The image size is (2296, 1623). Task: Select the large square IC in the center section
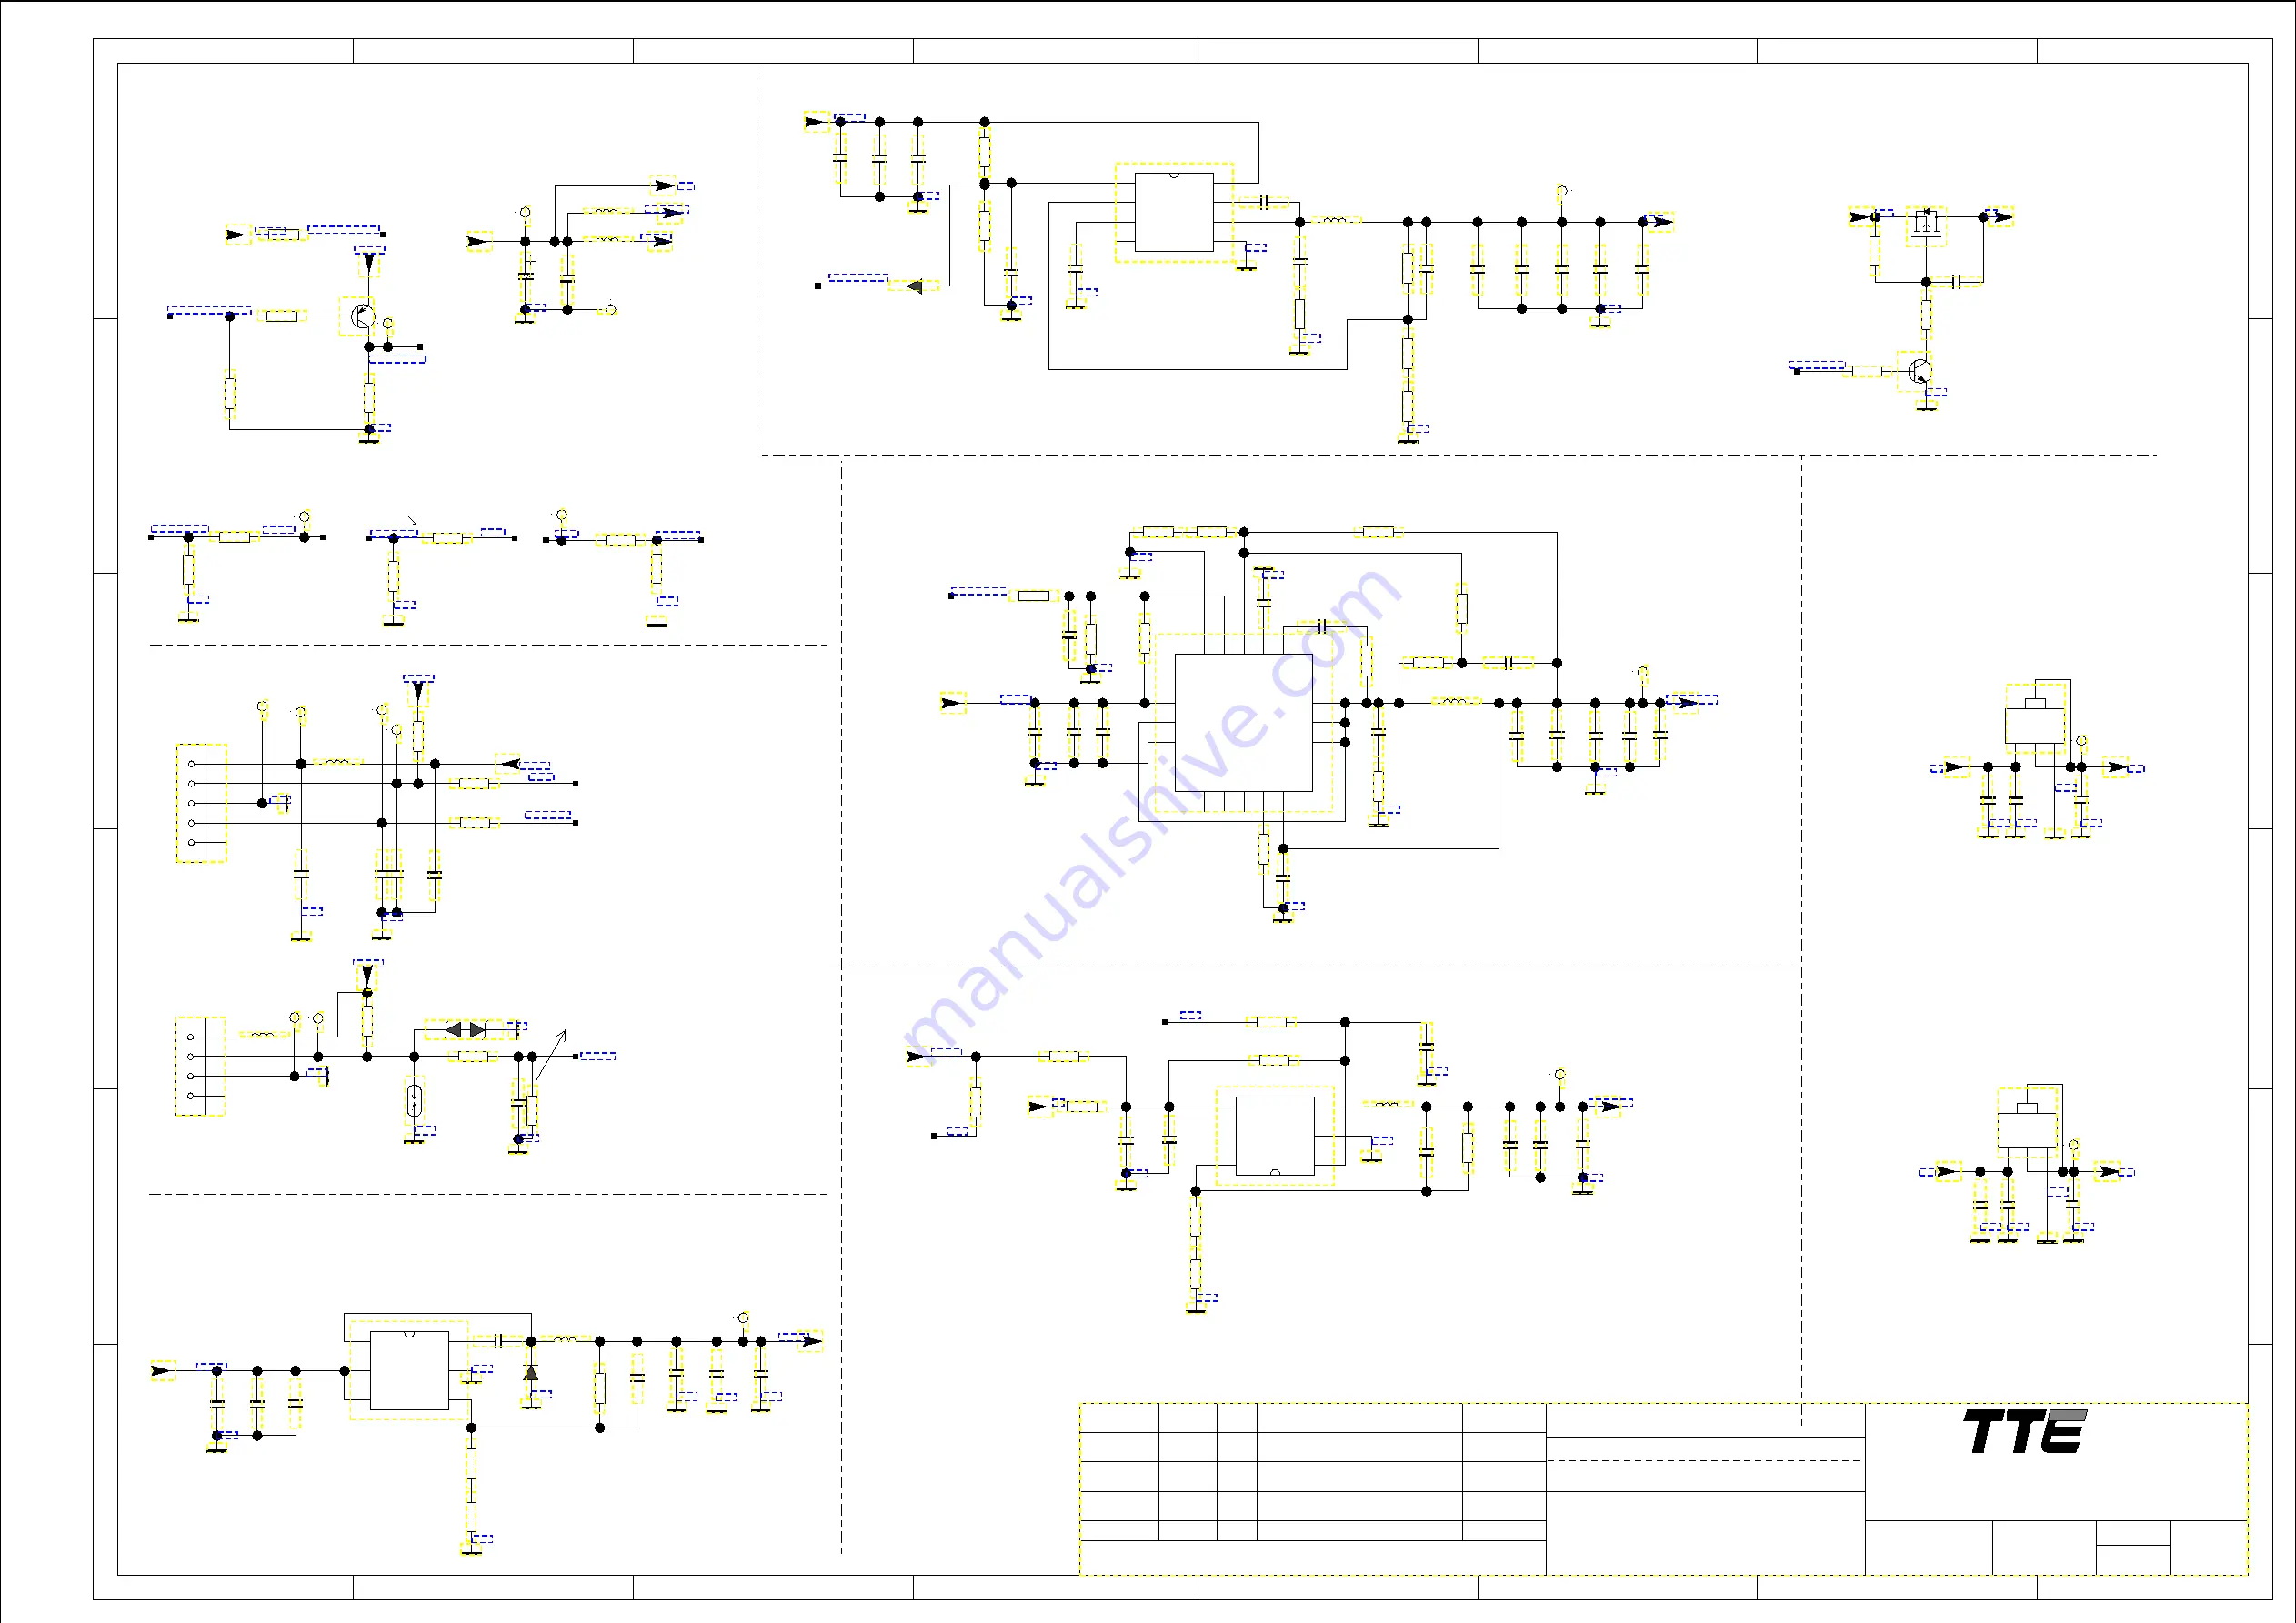[1243, 722]
